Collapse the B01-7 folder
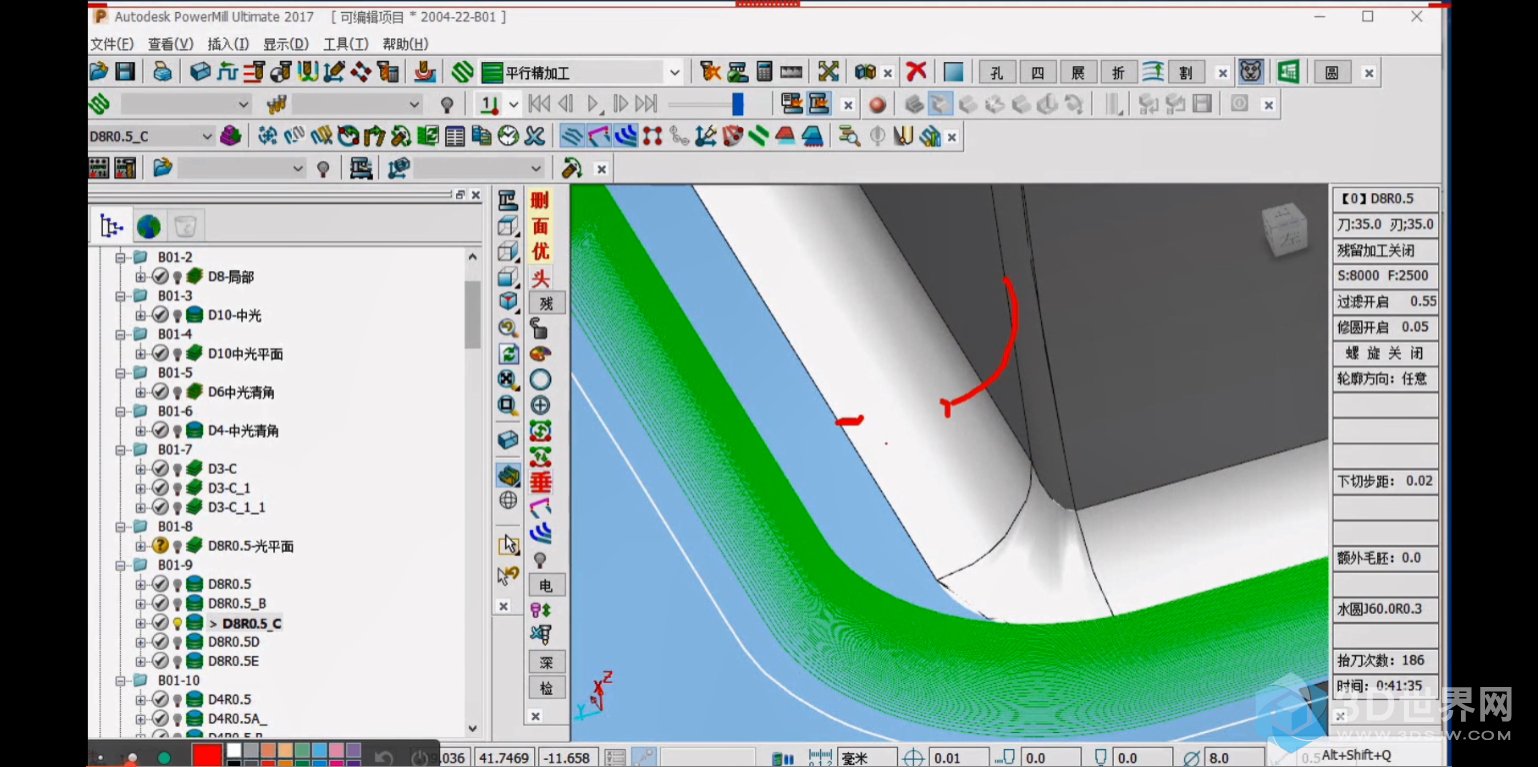The image size is (1538, 767). 120,450
